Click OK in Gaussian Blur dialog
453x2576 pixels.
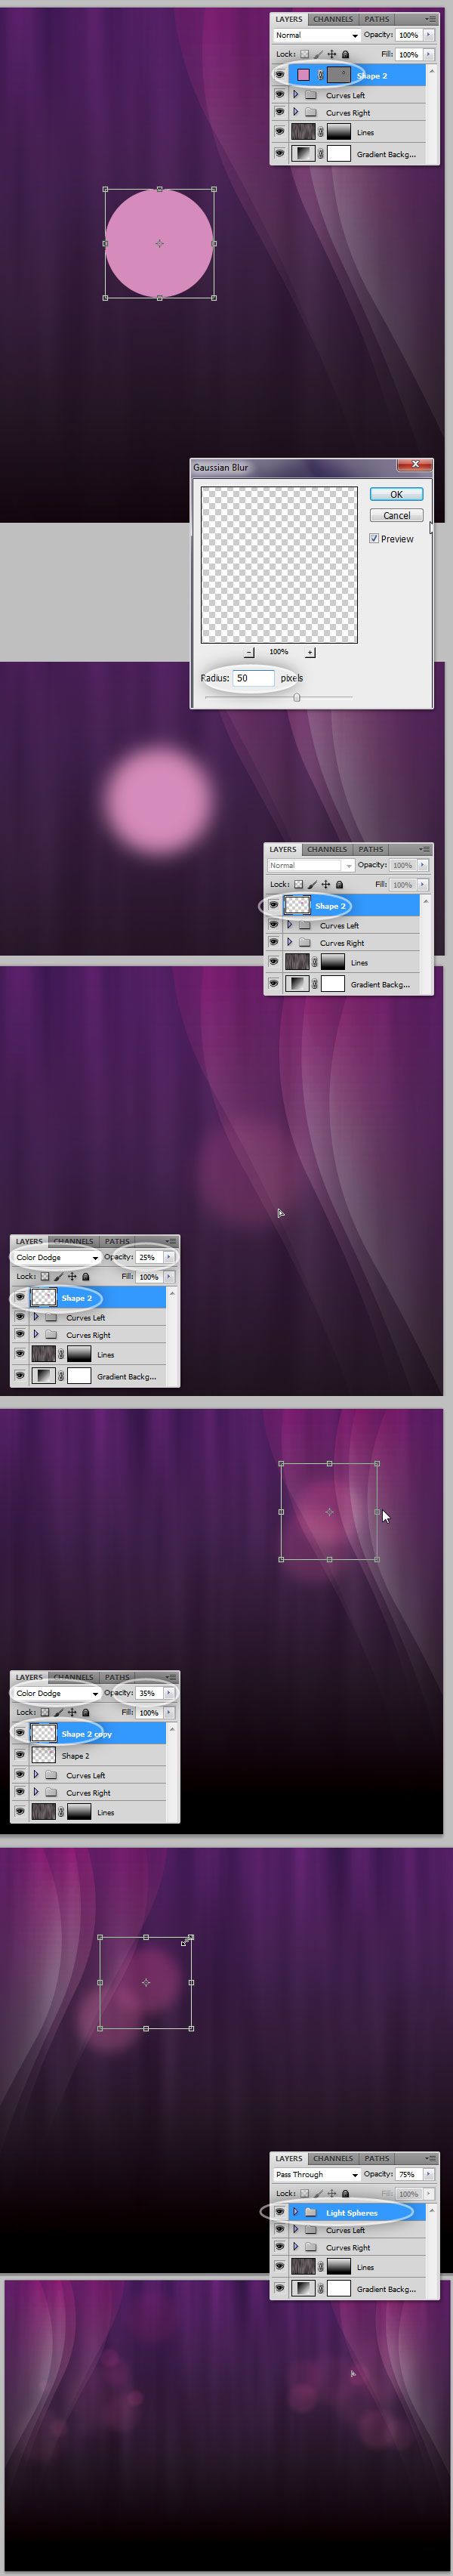[x=396, y=494]
